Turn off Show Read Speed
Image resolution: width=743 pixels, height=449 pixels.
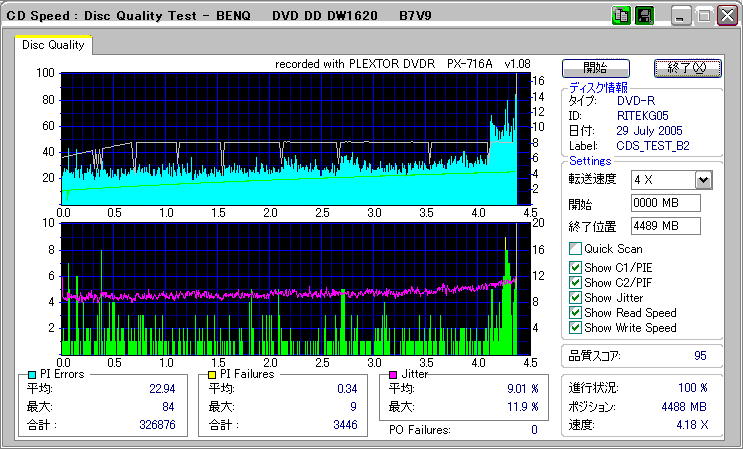pos(575,312)
